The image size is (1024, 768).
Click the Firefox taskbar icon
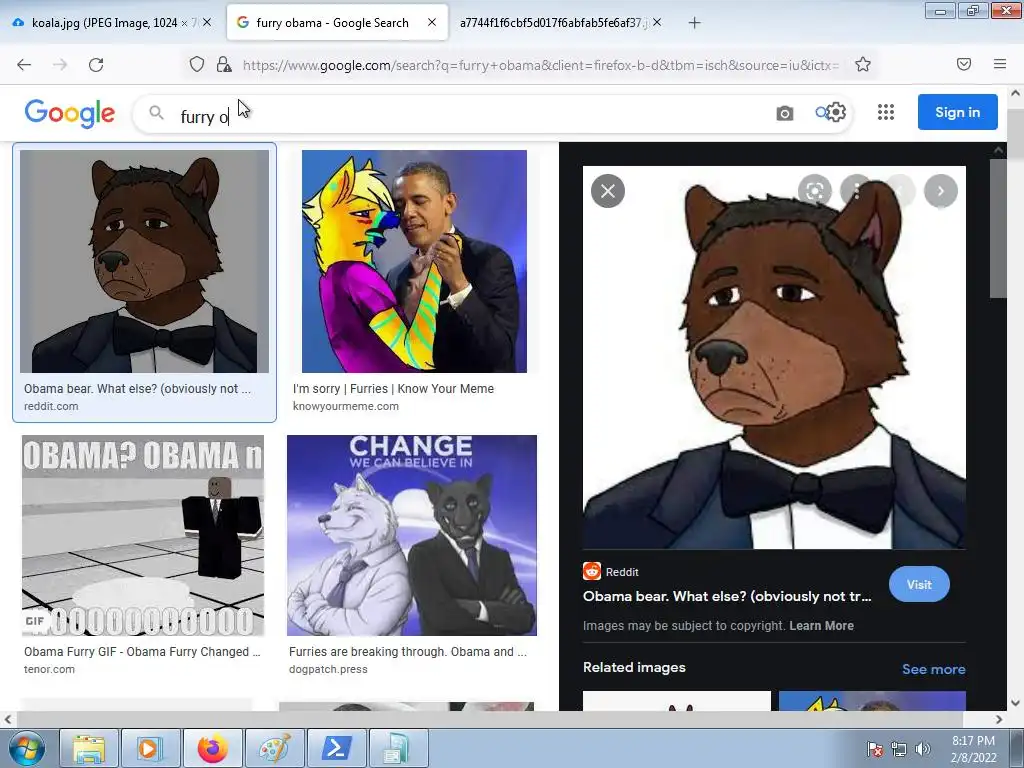coord(212,748)
